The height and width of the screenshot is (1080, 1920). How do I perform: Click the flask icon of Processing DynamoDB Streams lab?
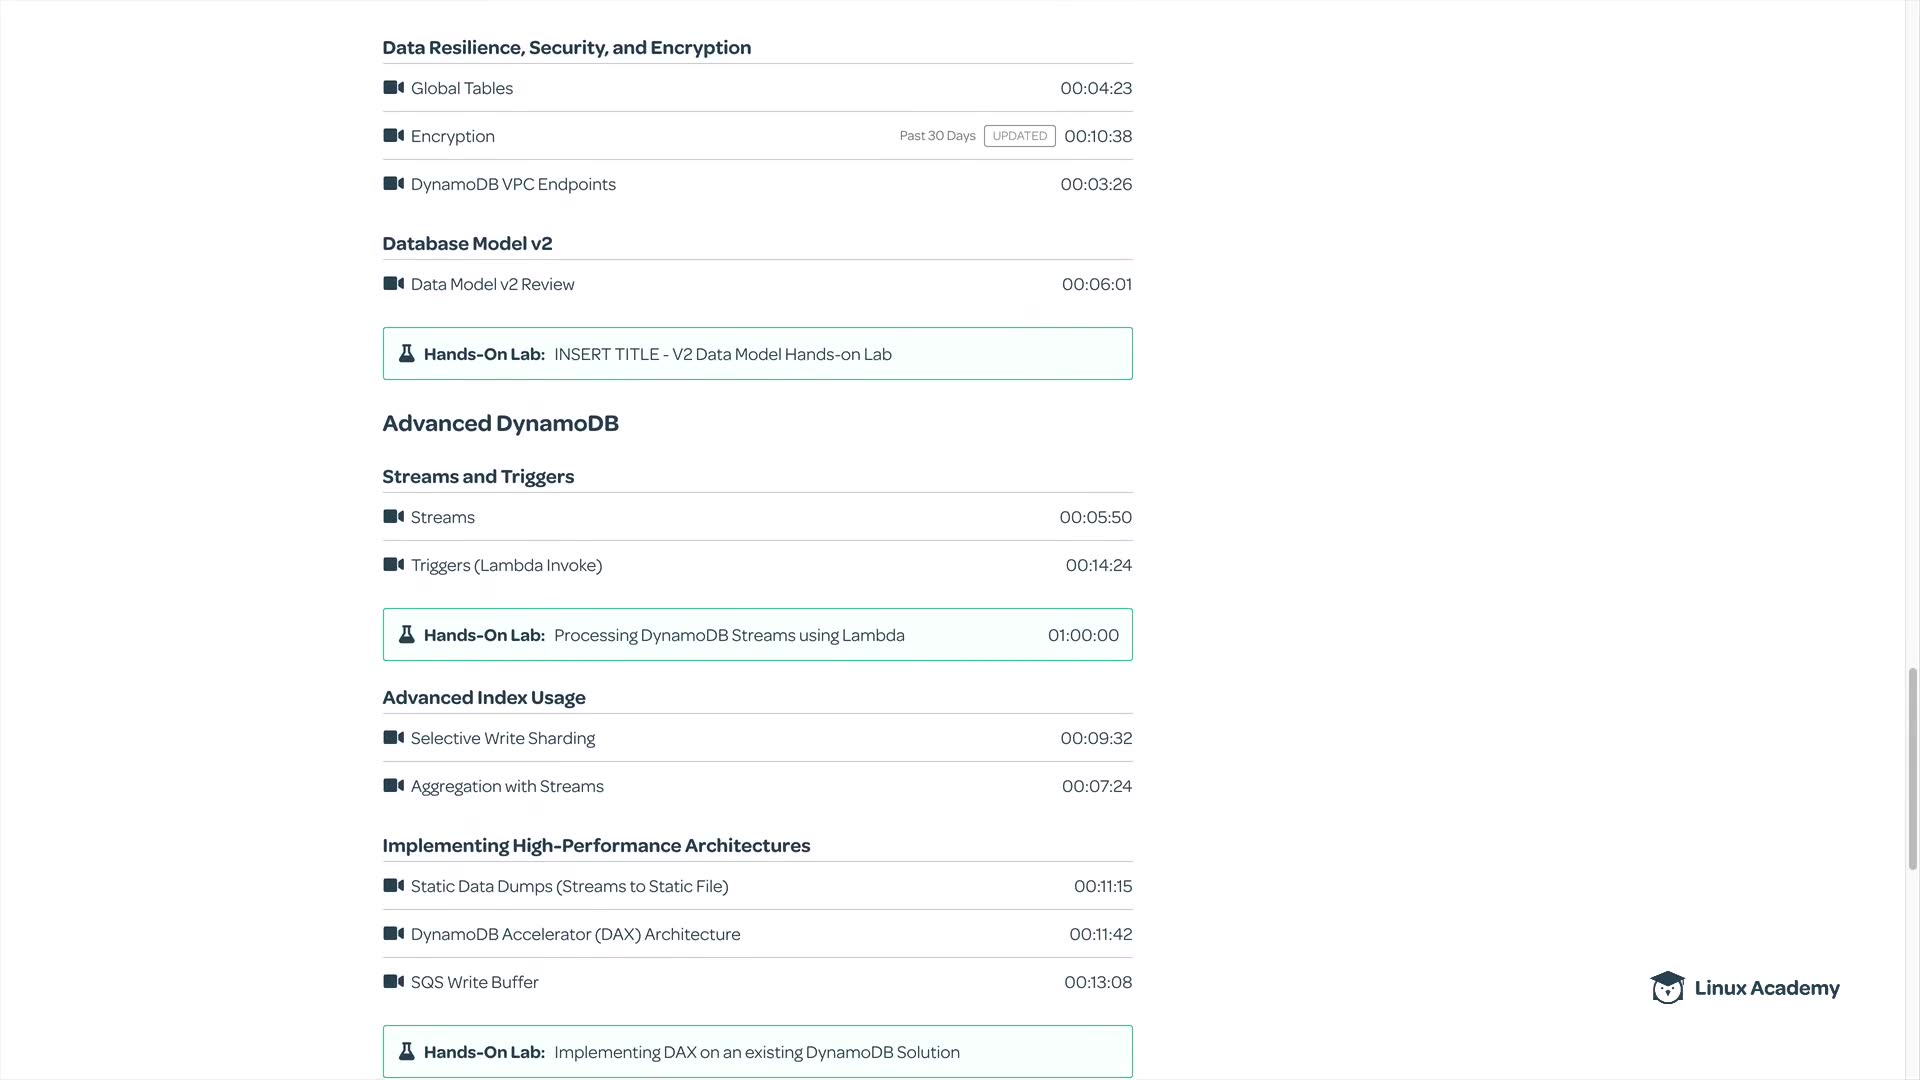tap(406, 635)
